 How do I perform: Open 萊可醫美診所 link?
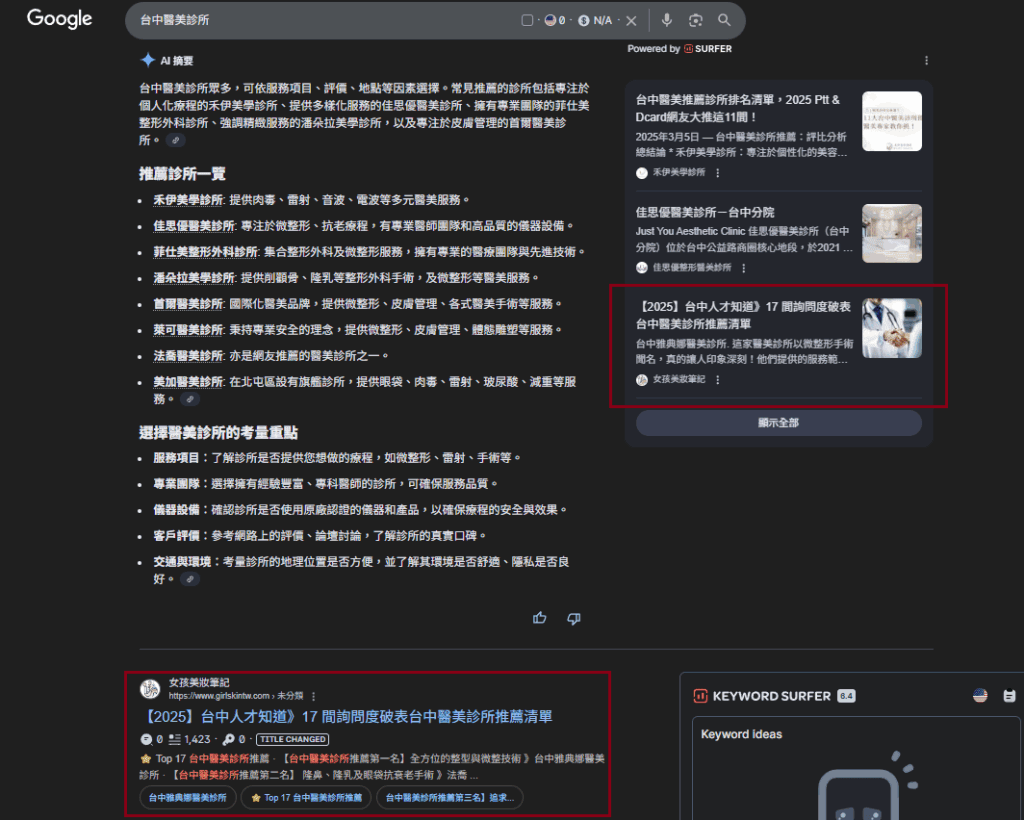point(188,330)
